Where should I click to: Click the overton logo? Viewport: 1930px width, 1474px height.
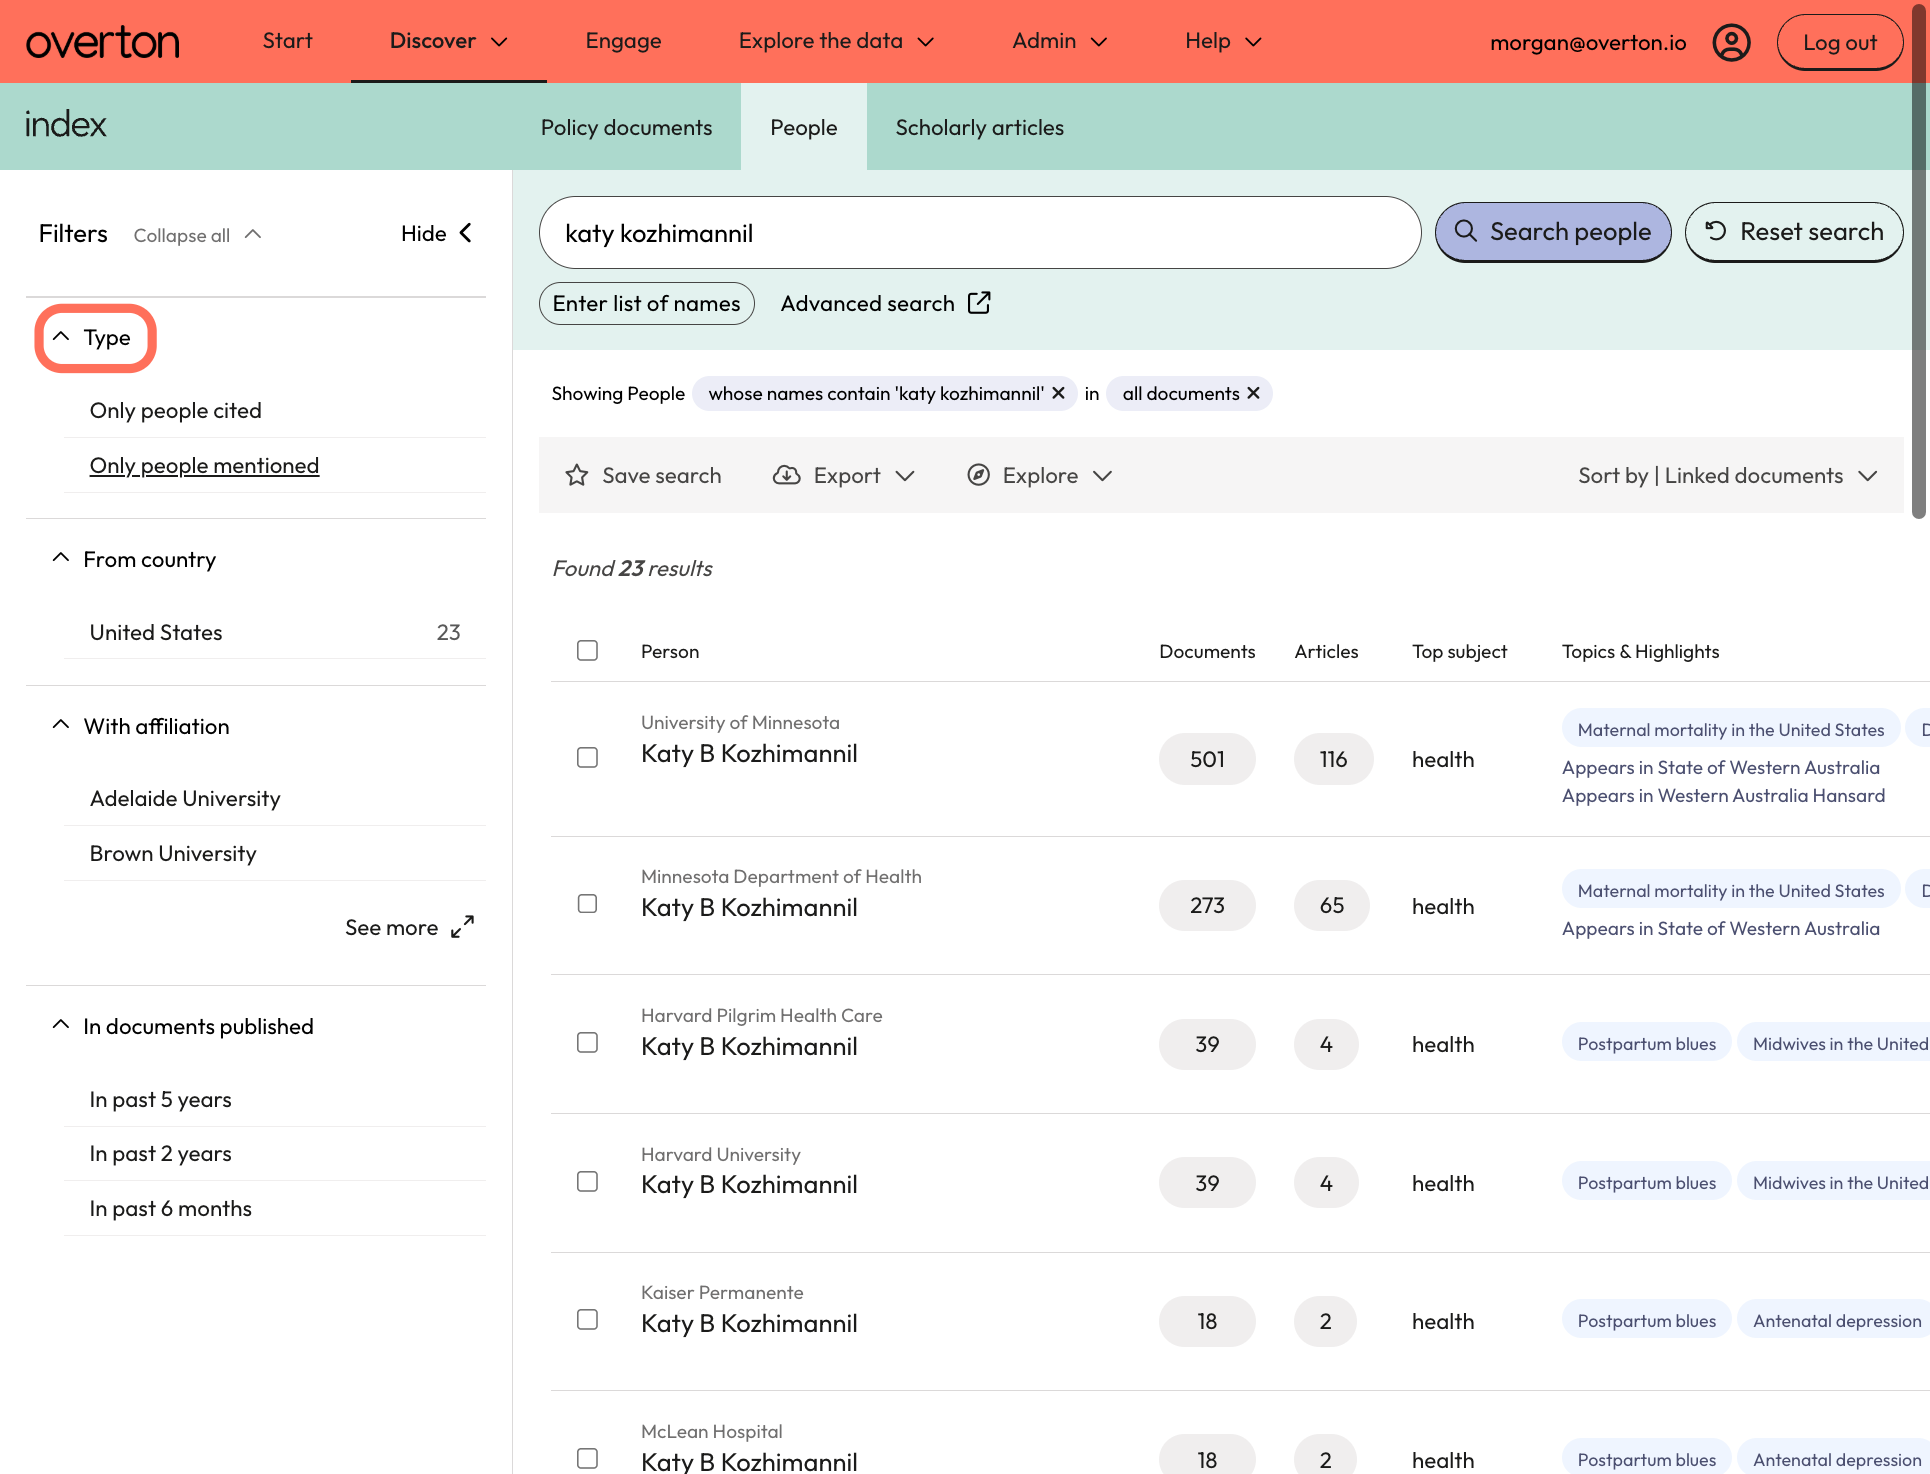pos(102,42)
